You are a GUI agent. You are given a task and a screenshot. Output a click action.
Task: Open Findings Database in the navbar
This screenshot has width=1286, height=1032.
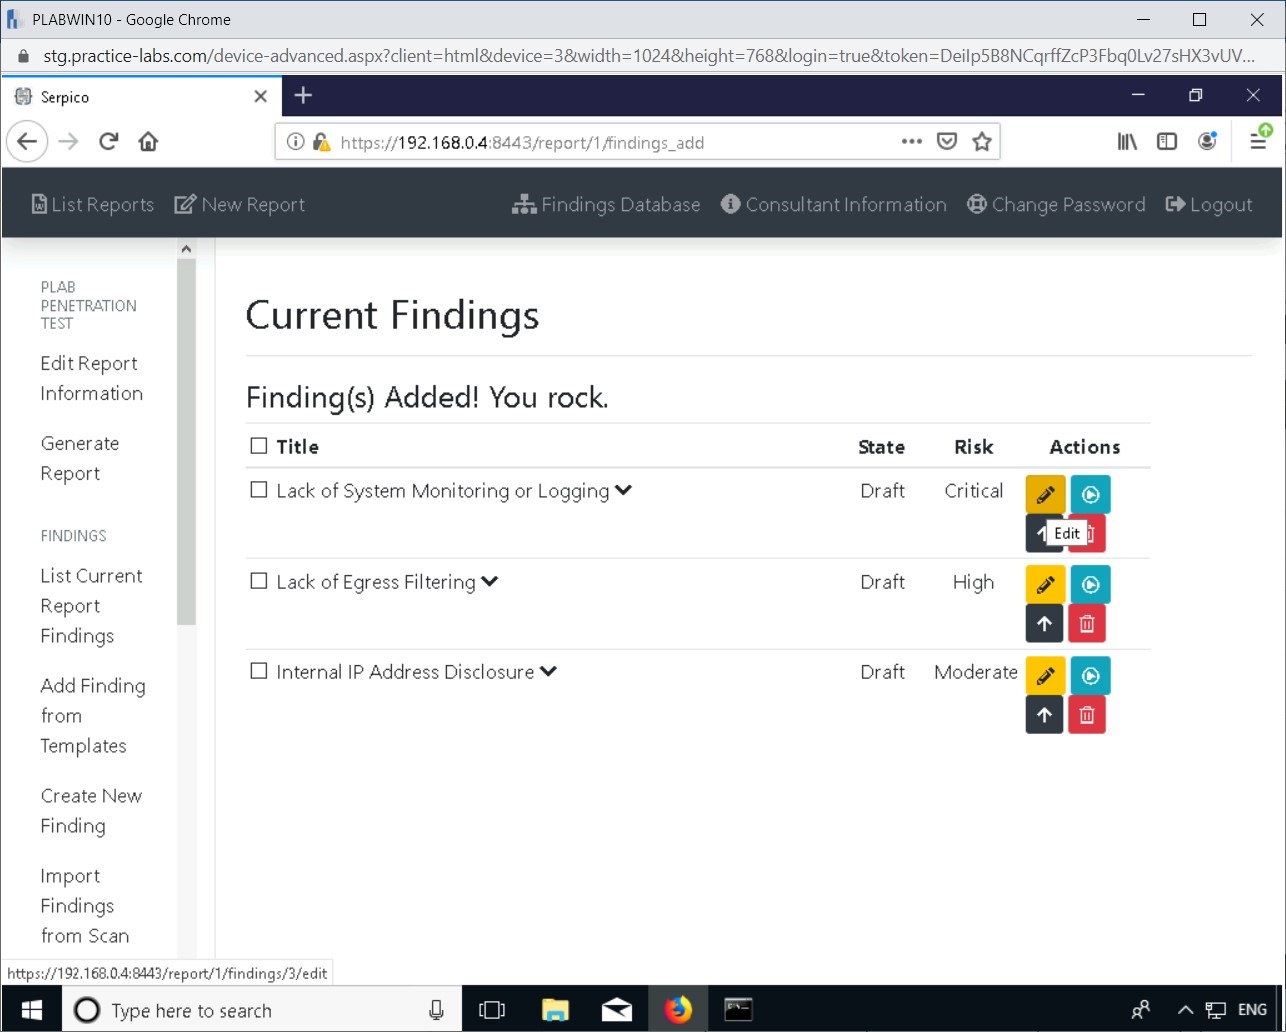click(606, 204)
